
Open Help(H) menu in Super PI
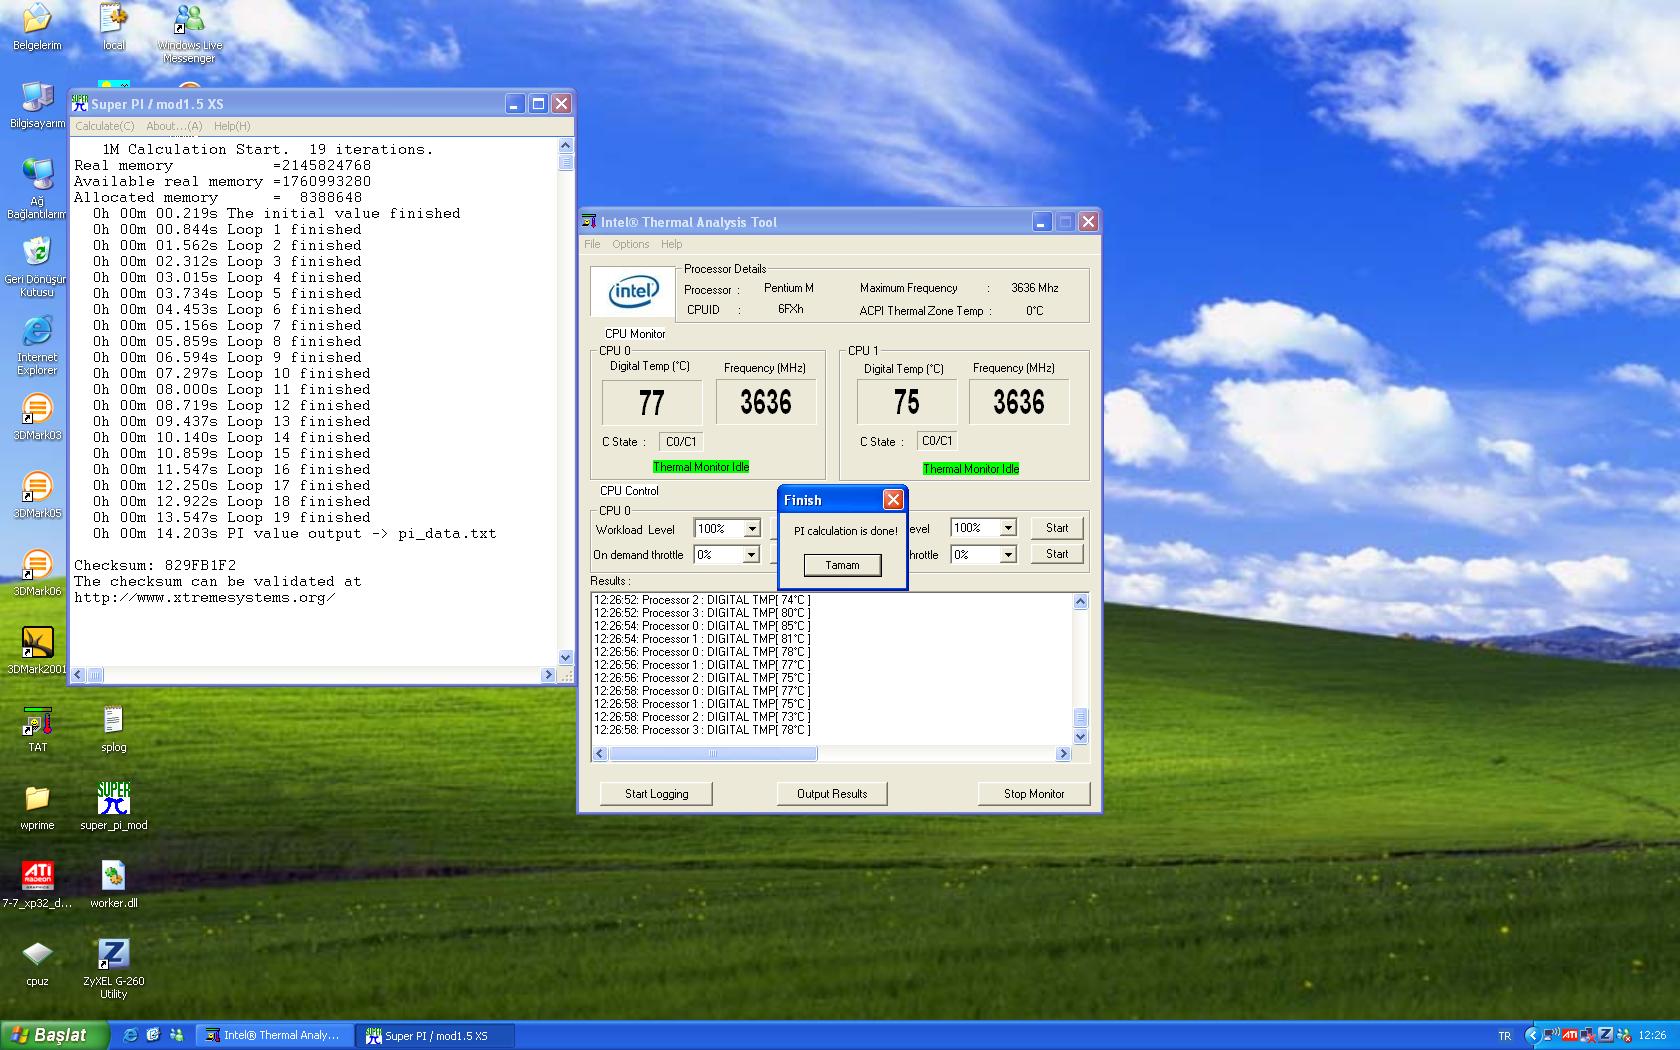tap(232, 126)
